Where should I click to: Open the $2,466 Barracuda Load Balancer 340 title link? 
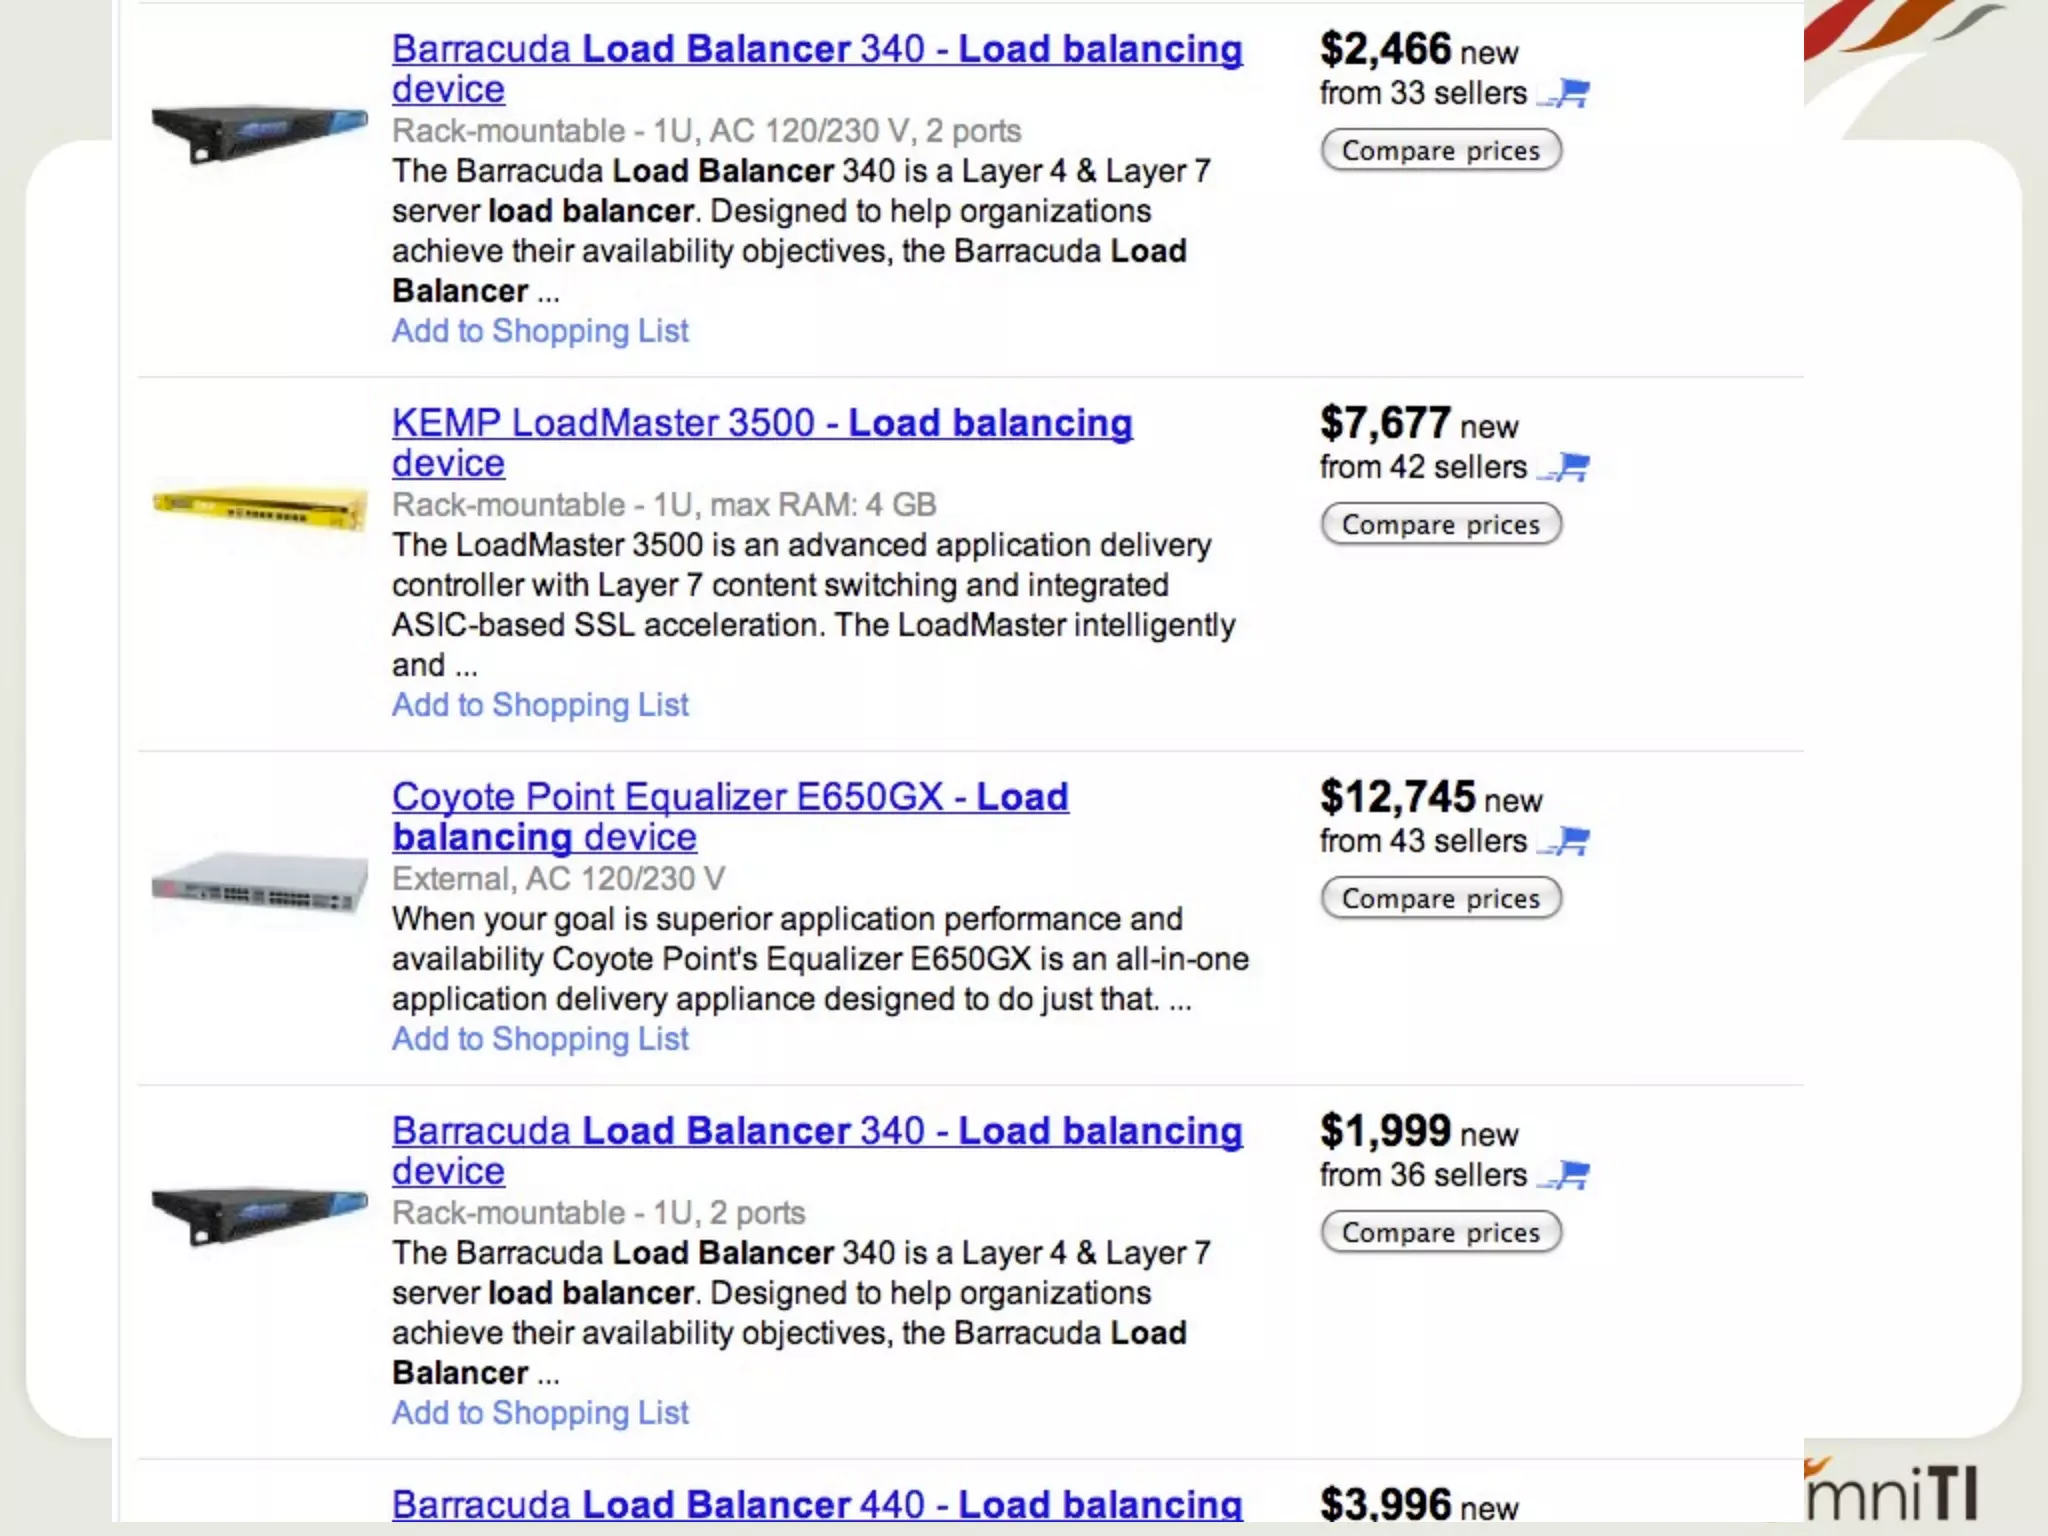pos(816,50)
